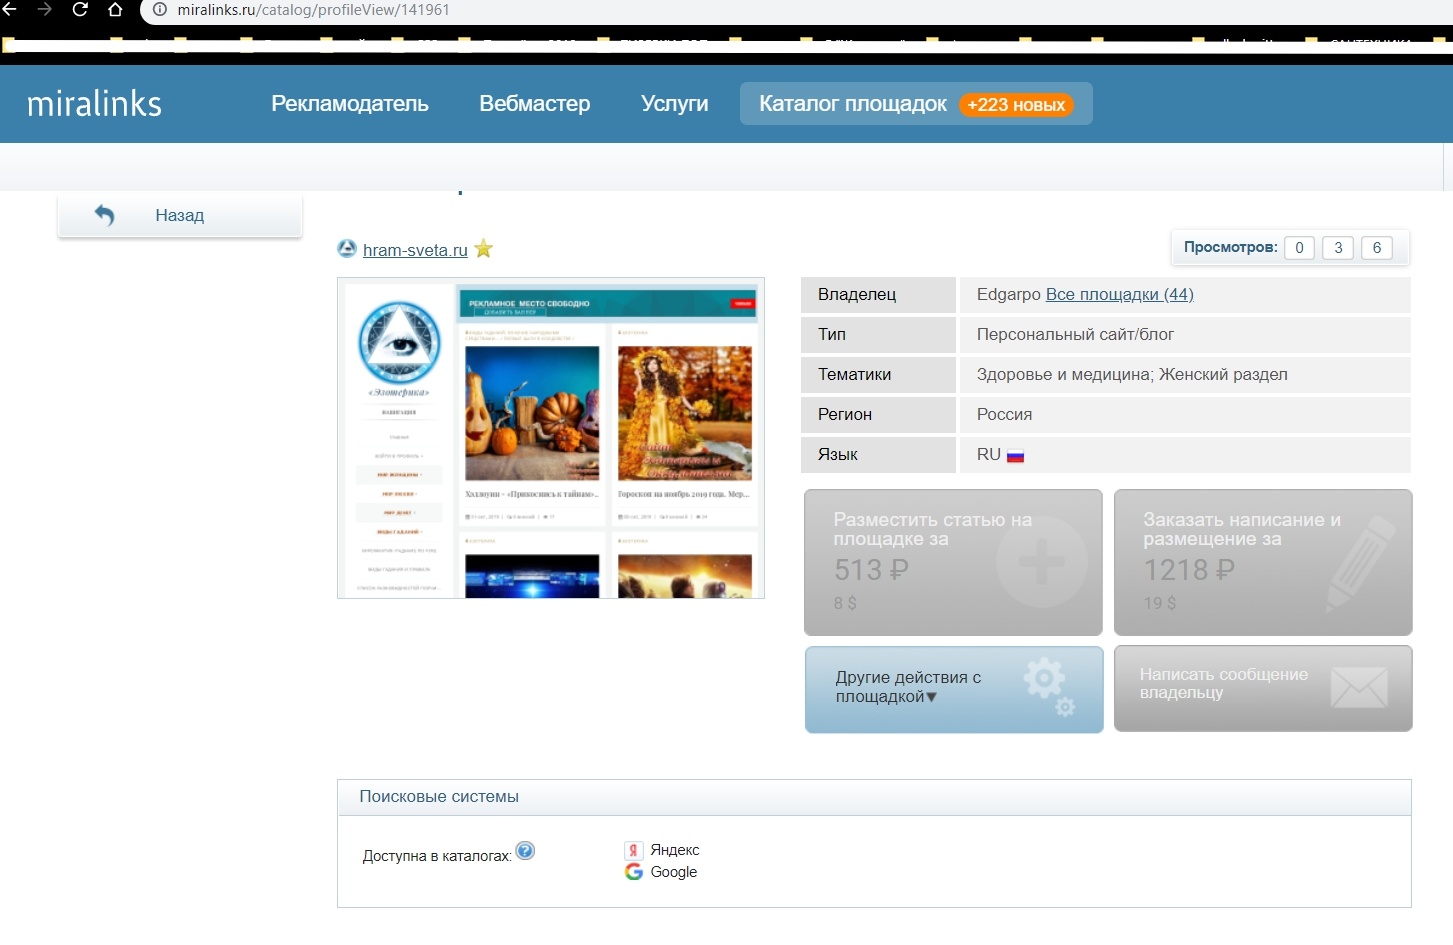The image size is (1453, 945).
Task: Click the views counter showing 0
Action: pyautogui.click(x=1299, y=248)
